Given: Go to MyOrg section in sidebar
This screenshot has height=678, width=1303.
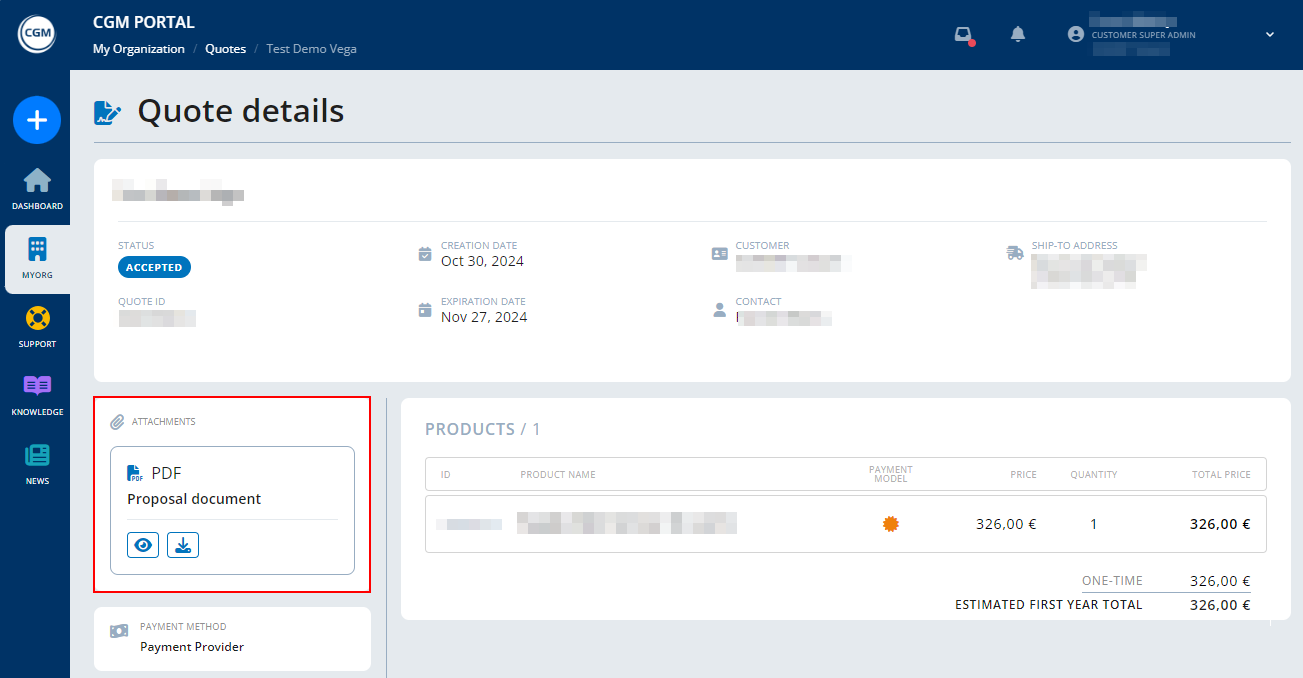Looking at the screenshot, I should coord(37,258).
